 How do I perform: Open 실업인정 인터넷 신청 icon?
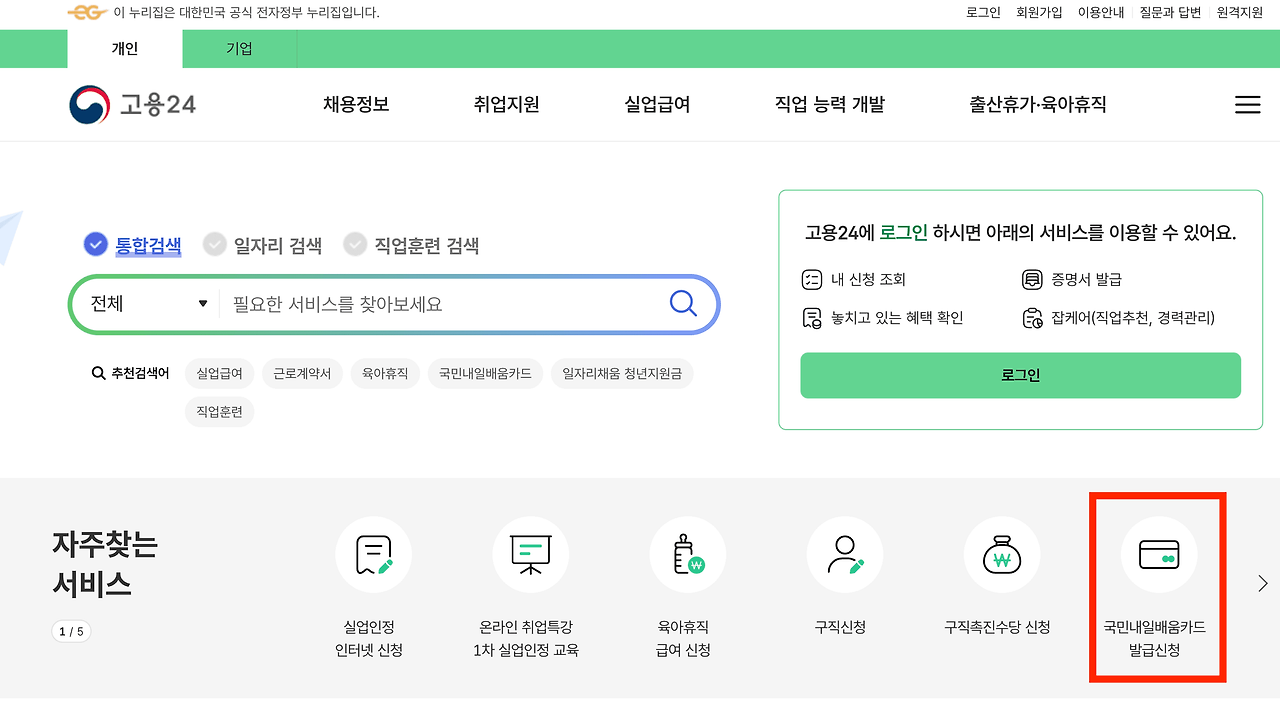(x=373, y=554)
